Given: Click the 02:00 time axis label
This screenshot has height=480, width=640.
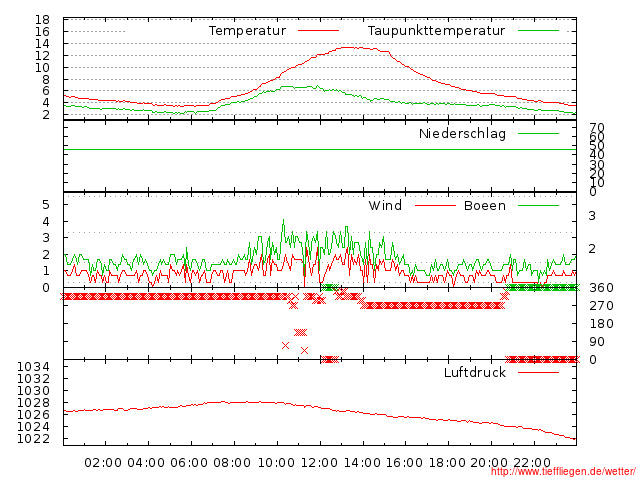Looking at the screenshot, I should click(x=103, y=463).
